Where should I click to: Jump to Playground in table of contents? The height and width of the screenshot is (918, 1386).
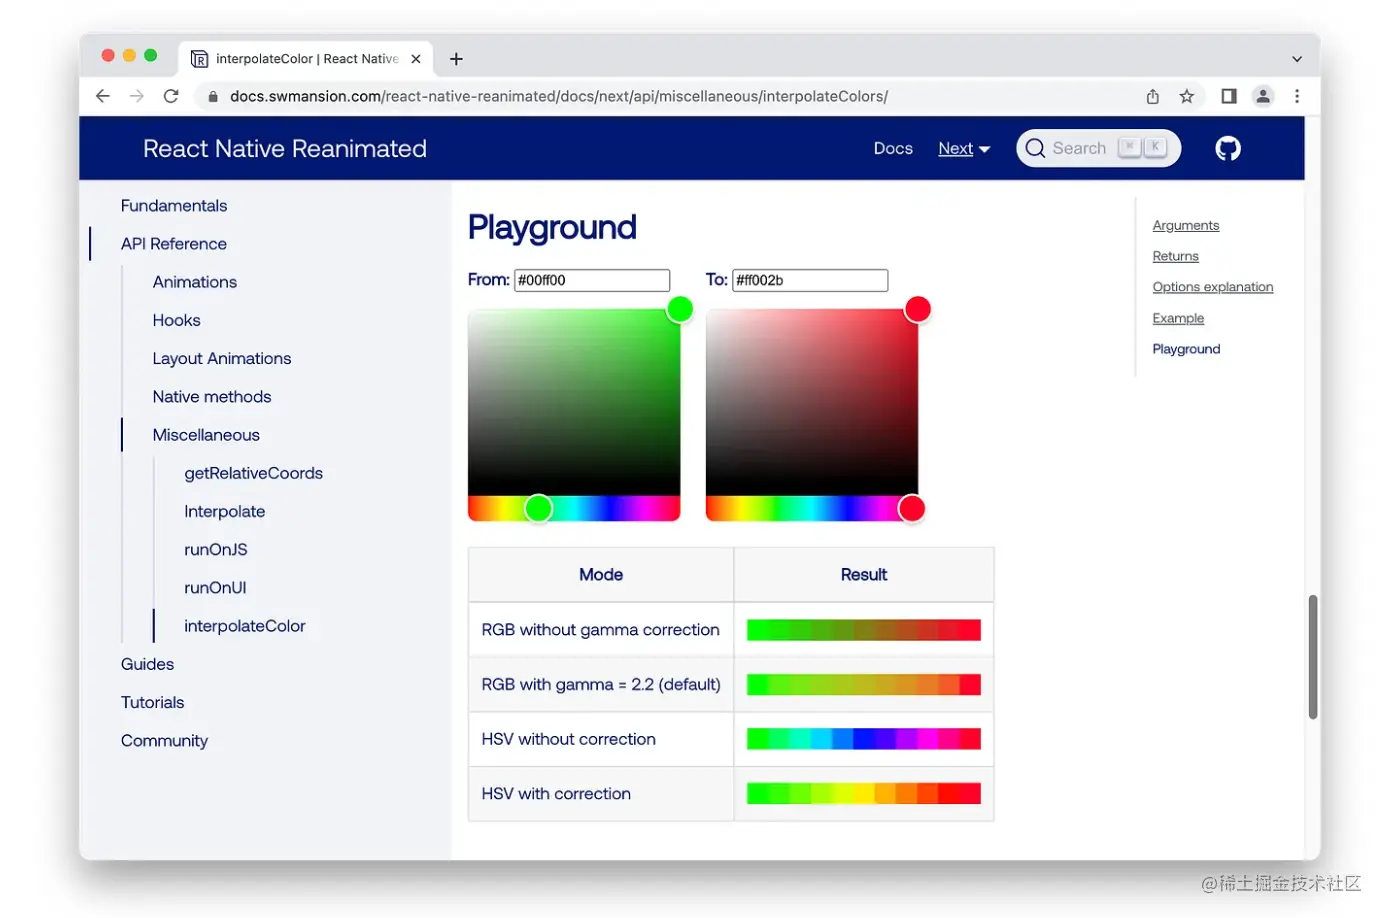(x=1186, y=349)
